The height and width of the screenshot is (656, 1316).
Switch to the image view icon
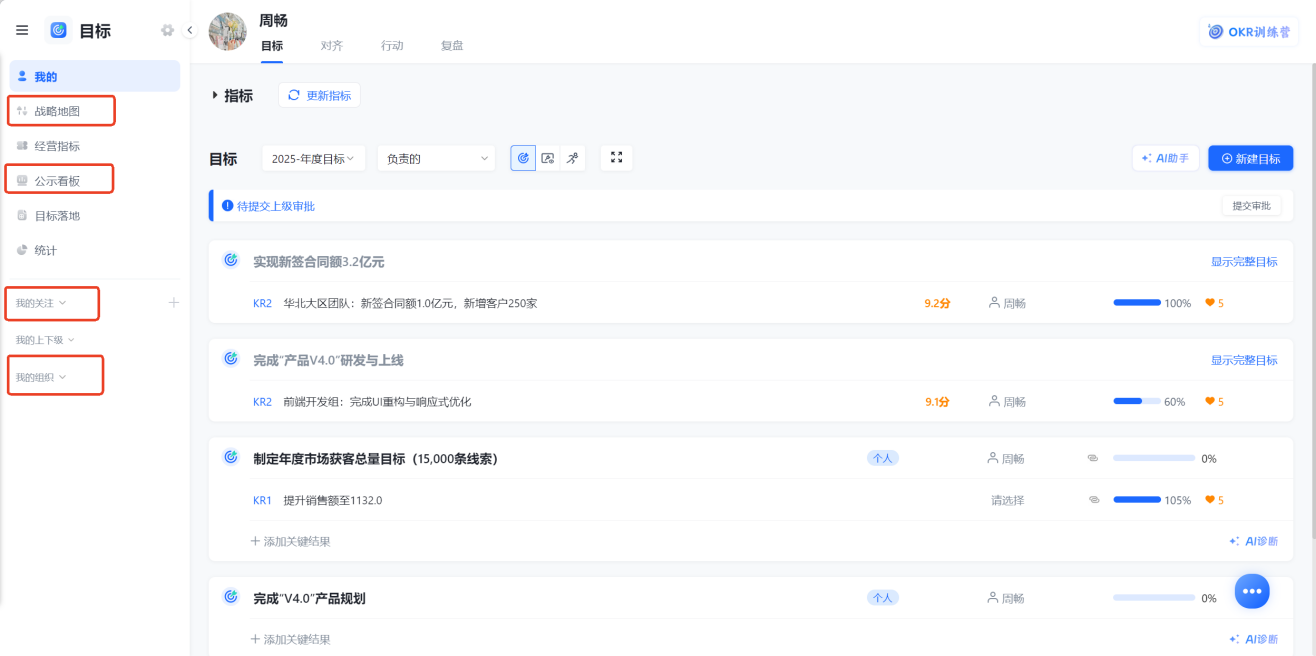coord(547,158)
